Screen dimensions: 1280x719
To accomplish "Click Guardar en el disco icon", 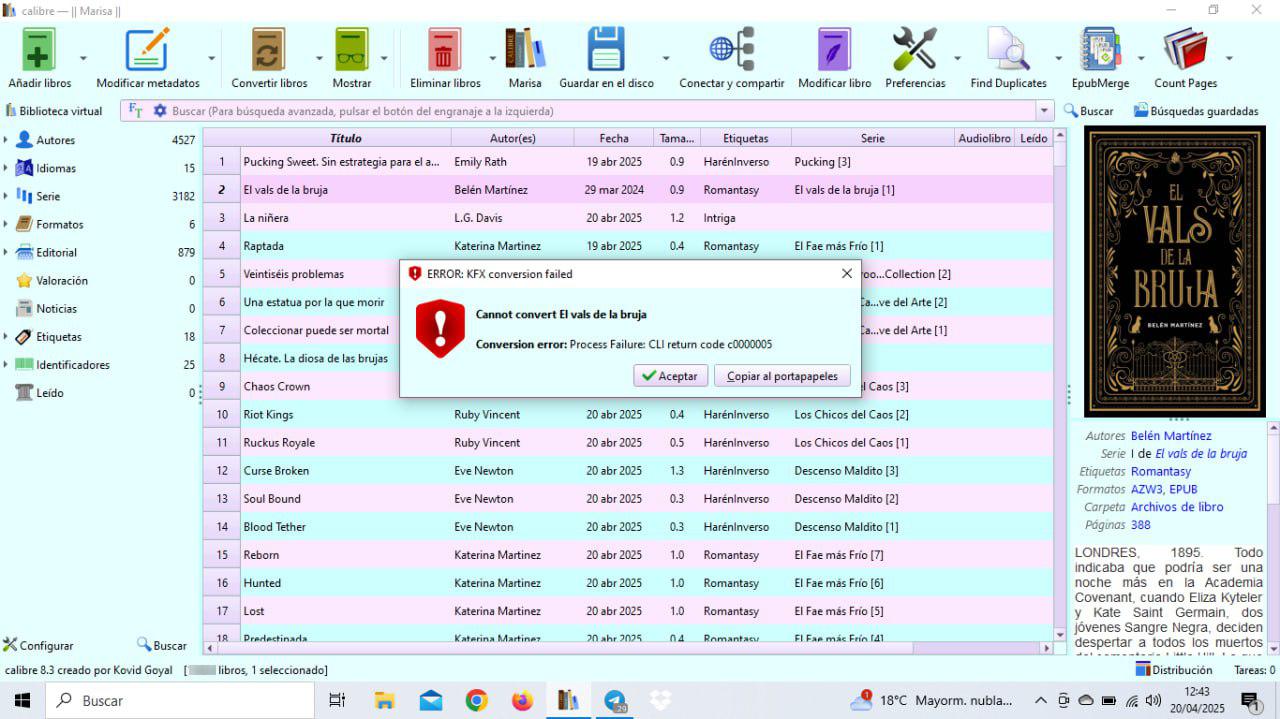I will point(606,49).
